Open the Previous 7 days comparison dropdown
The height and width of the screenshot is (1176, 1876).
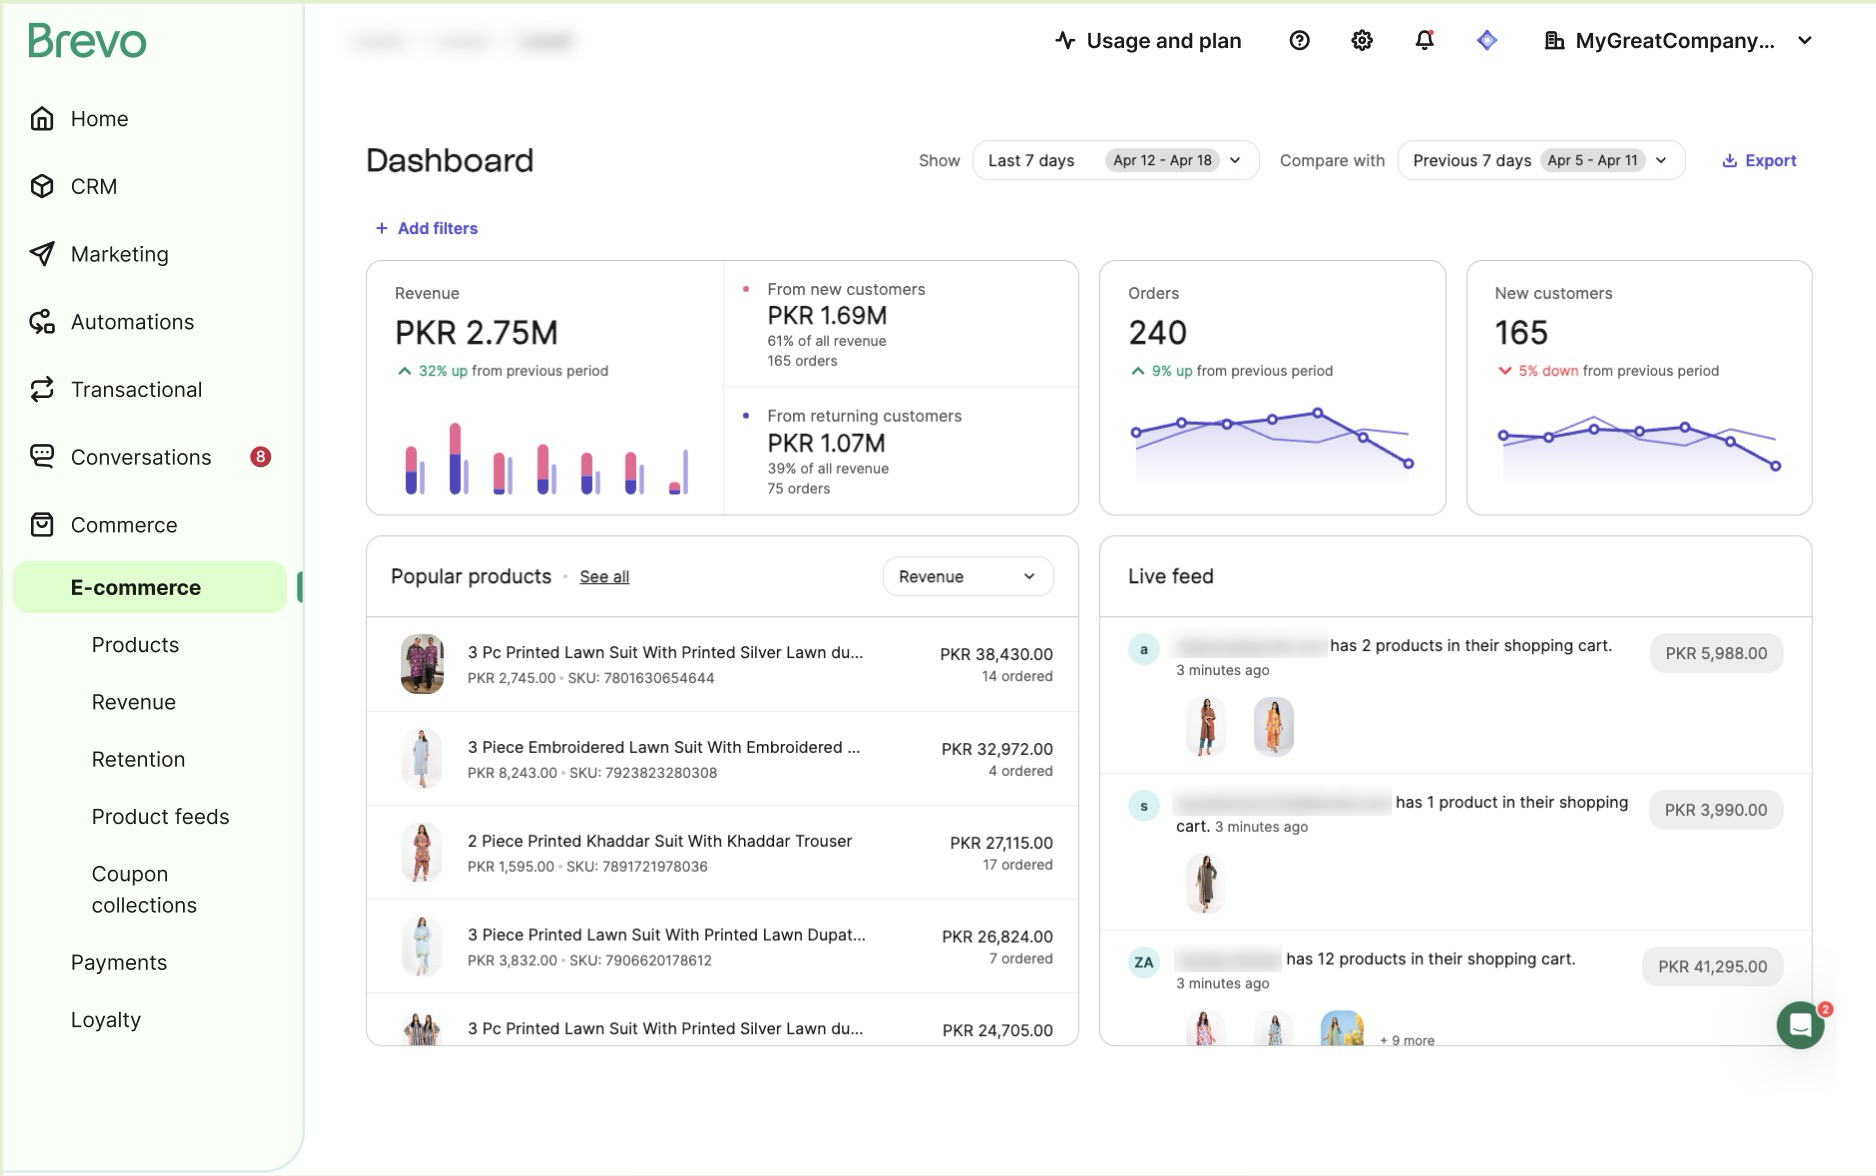[1540, 160]
